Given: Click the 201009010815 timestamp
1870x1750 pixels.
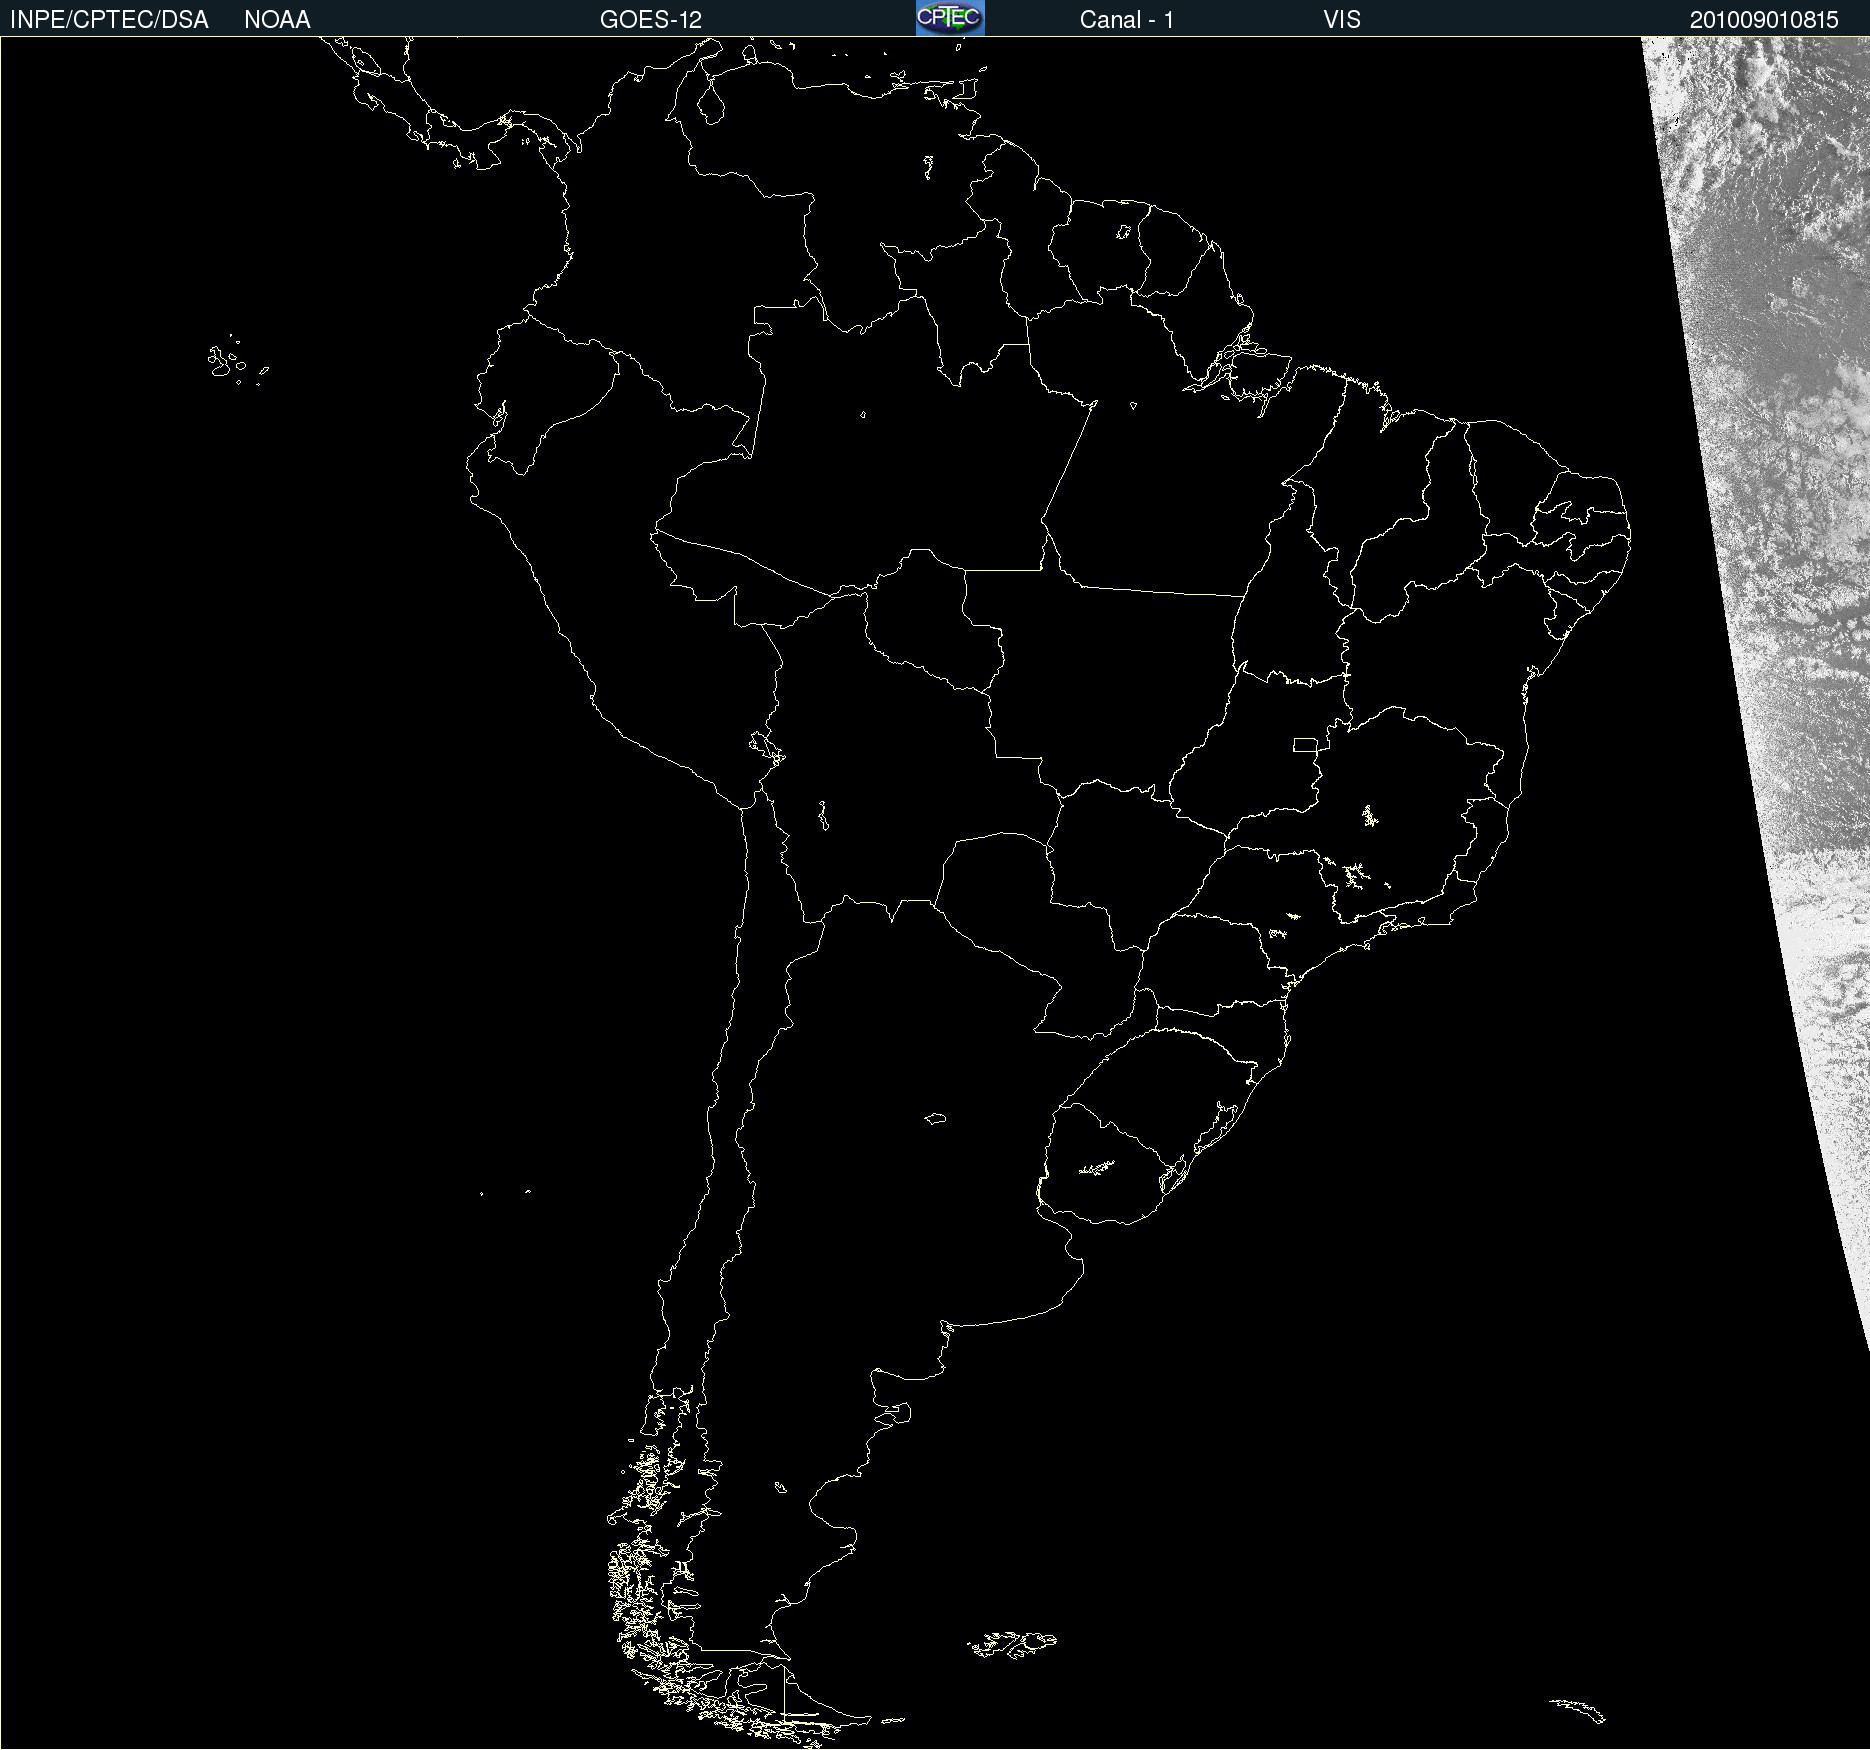Looking at the screenshot, I should tap(1764, 20).
